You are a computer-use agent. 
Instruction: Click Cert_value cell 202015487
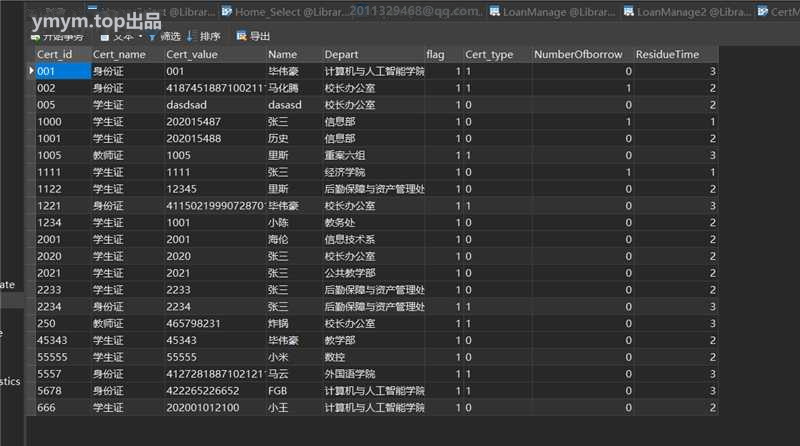pyautogui.click(x=214, y=121)
